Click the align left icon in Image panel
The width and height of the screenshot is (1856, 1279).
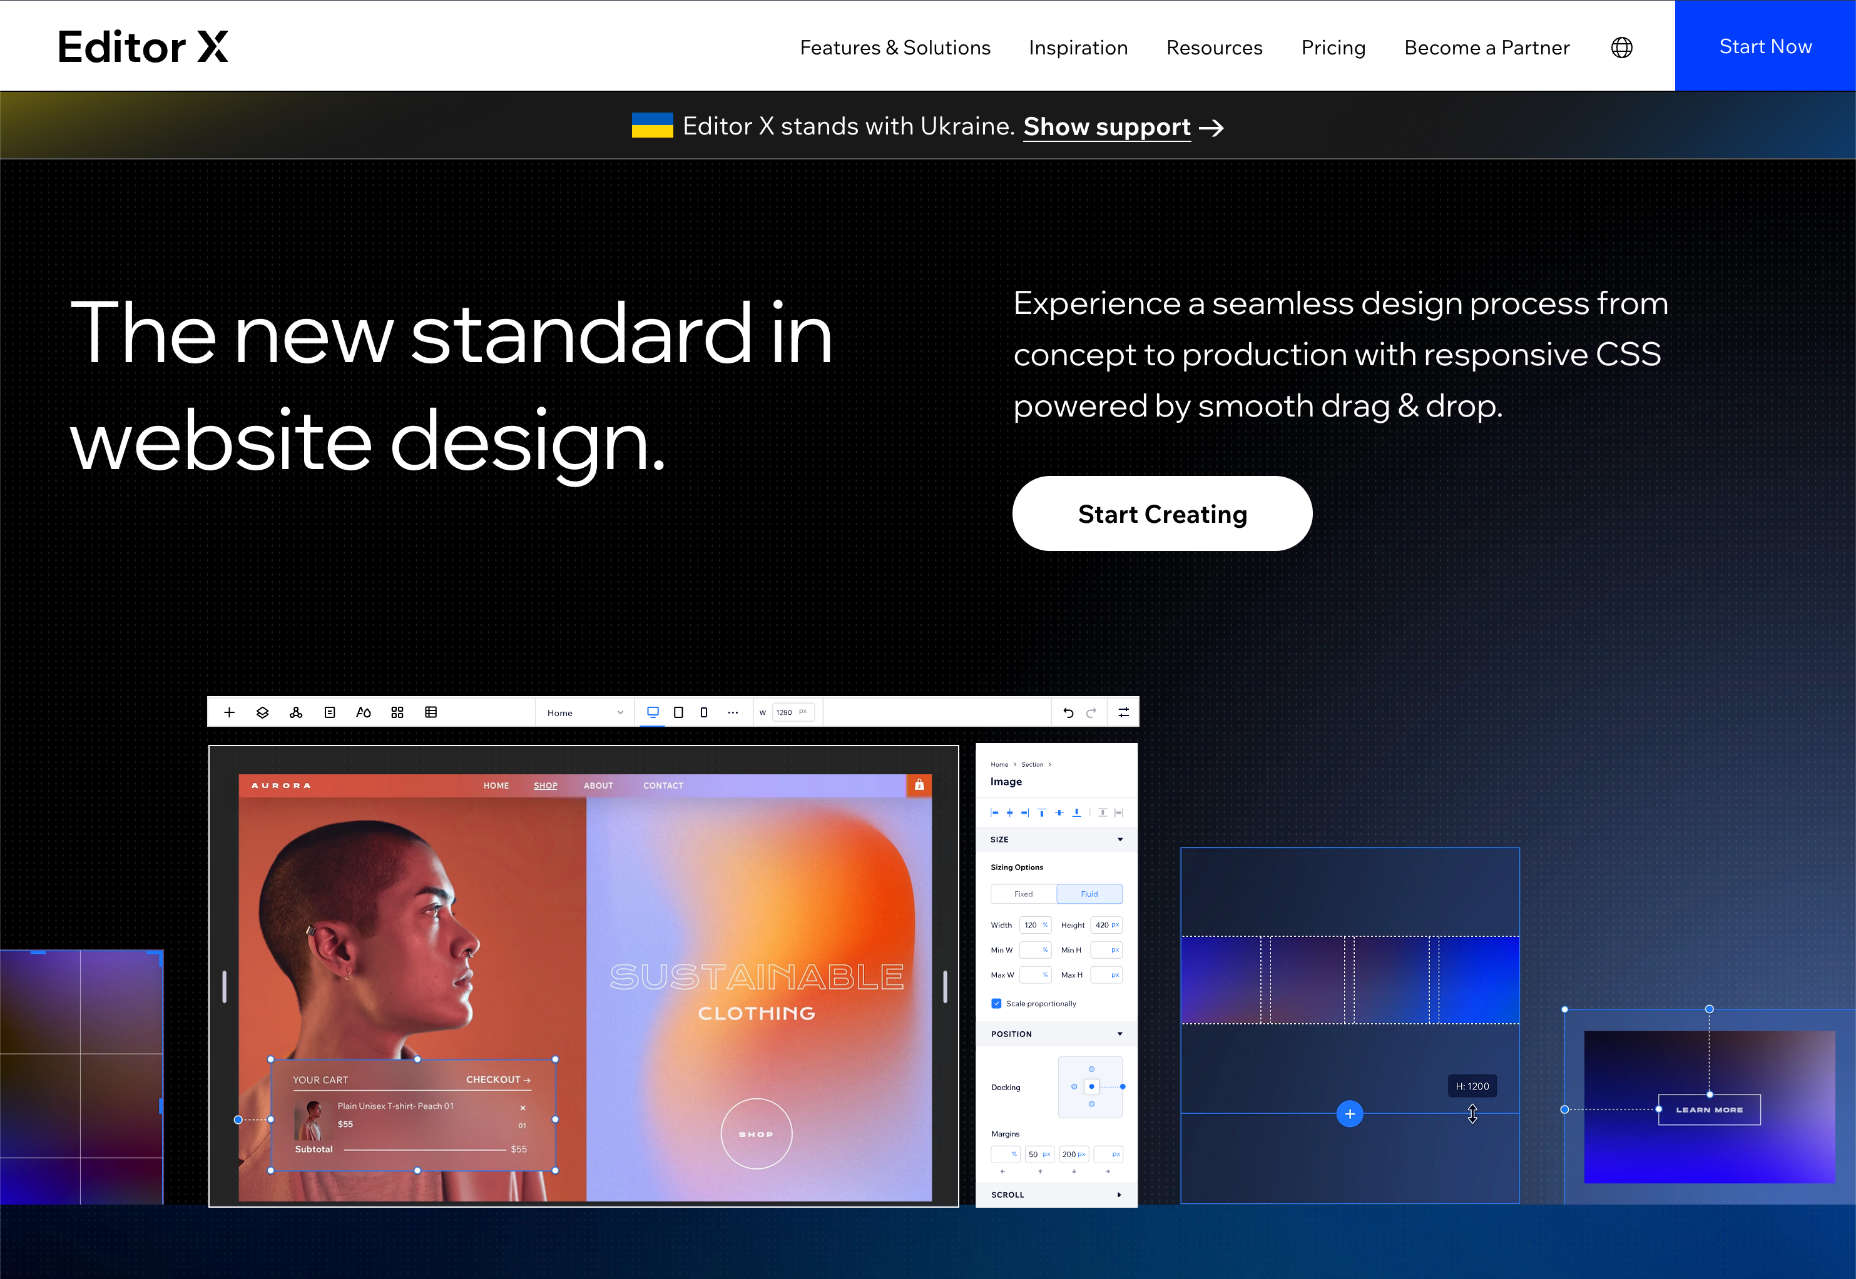point(995,813)
